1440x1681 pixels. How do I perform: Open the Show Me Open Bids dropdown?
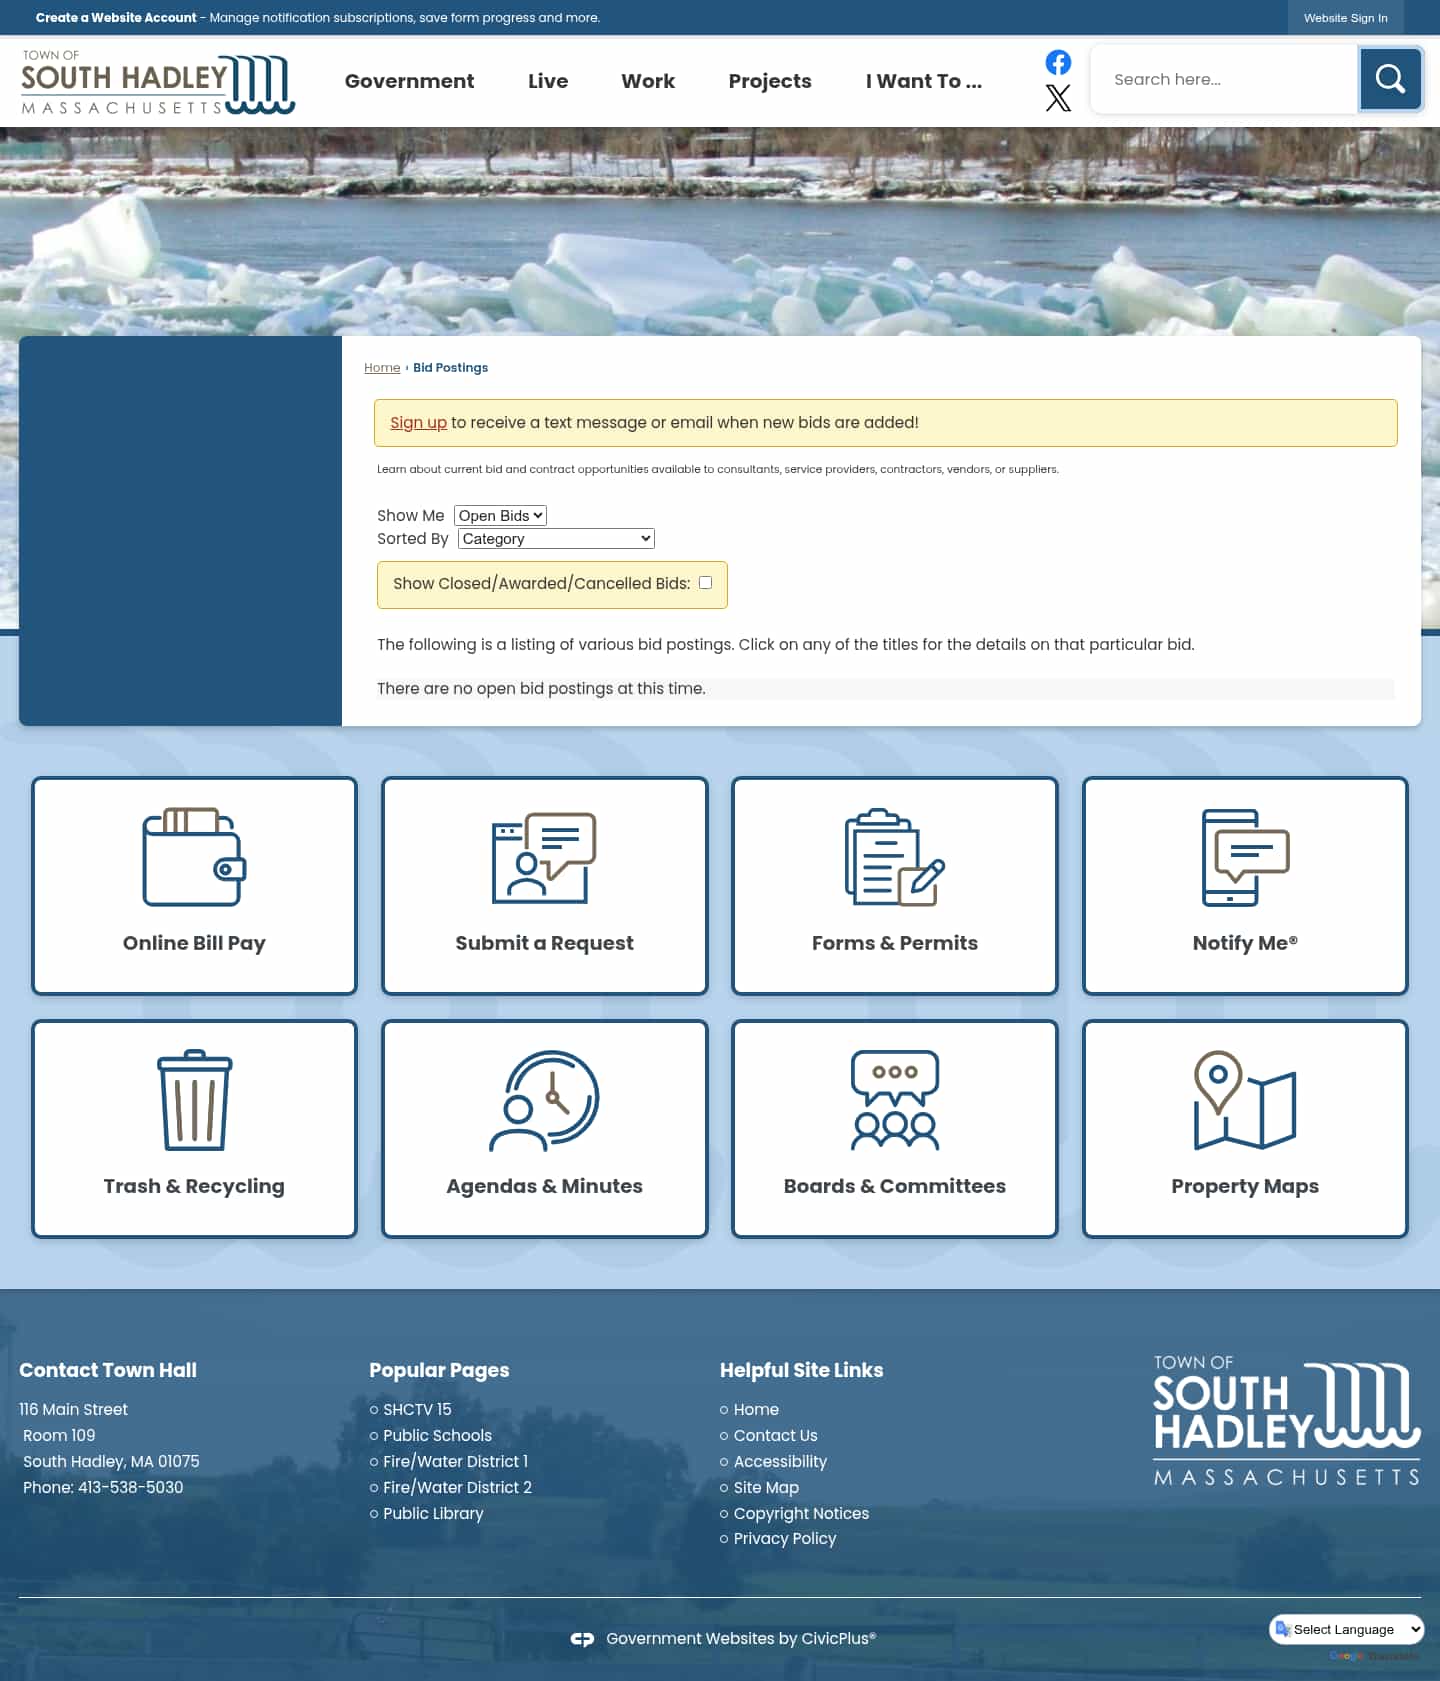500,515
